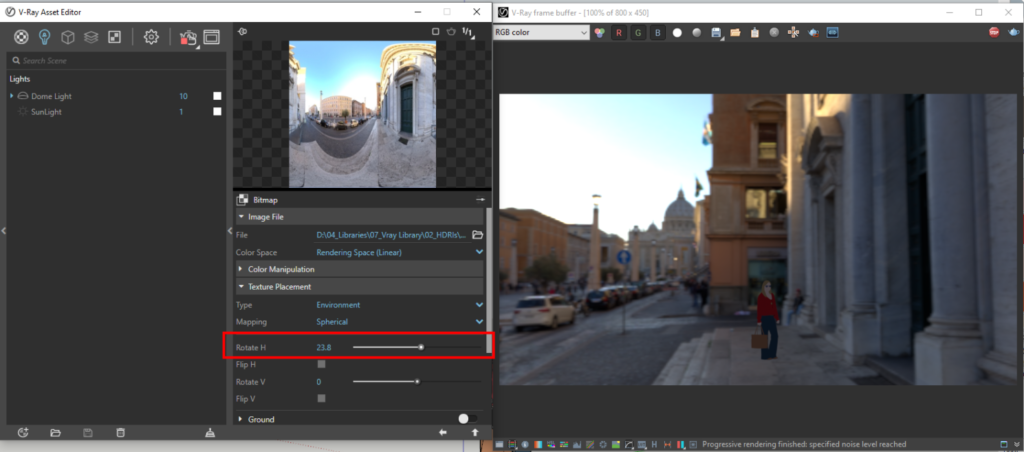Toggle Red channel R button
This screenshot has height=452, width=1024.
point(619,32)
